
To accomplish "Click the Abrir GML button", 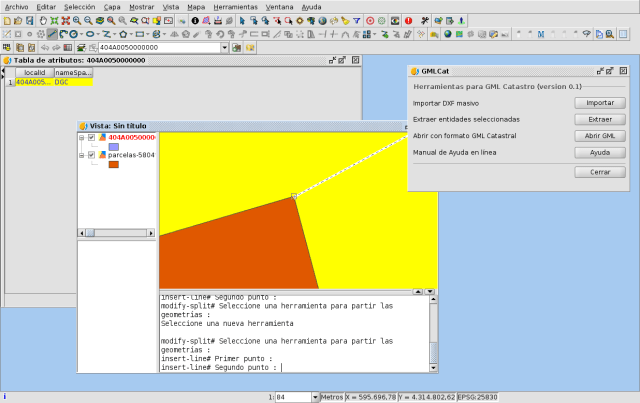I will pos(600,135).
